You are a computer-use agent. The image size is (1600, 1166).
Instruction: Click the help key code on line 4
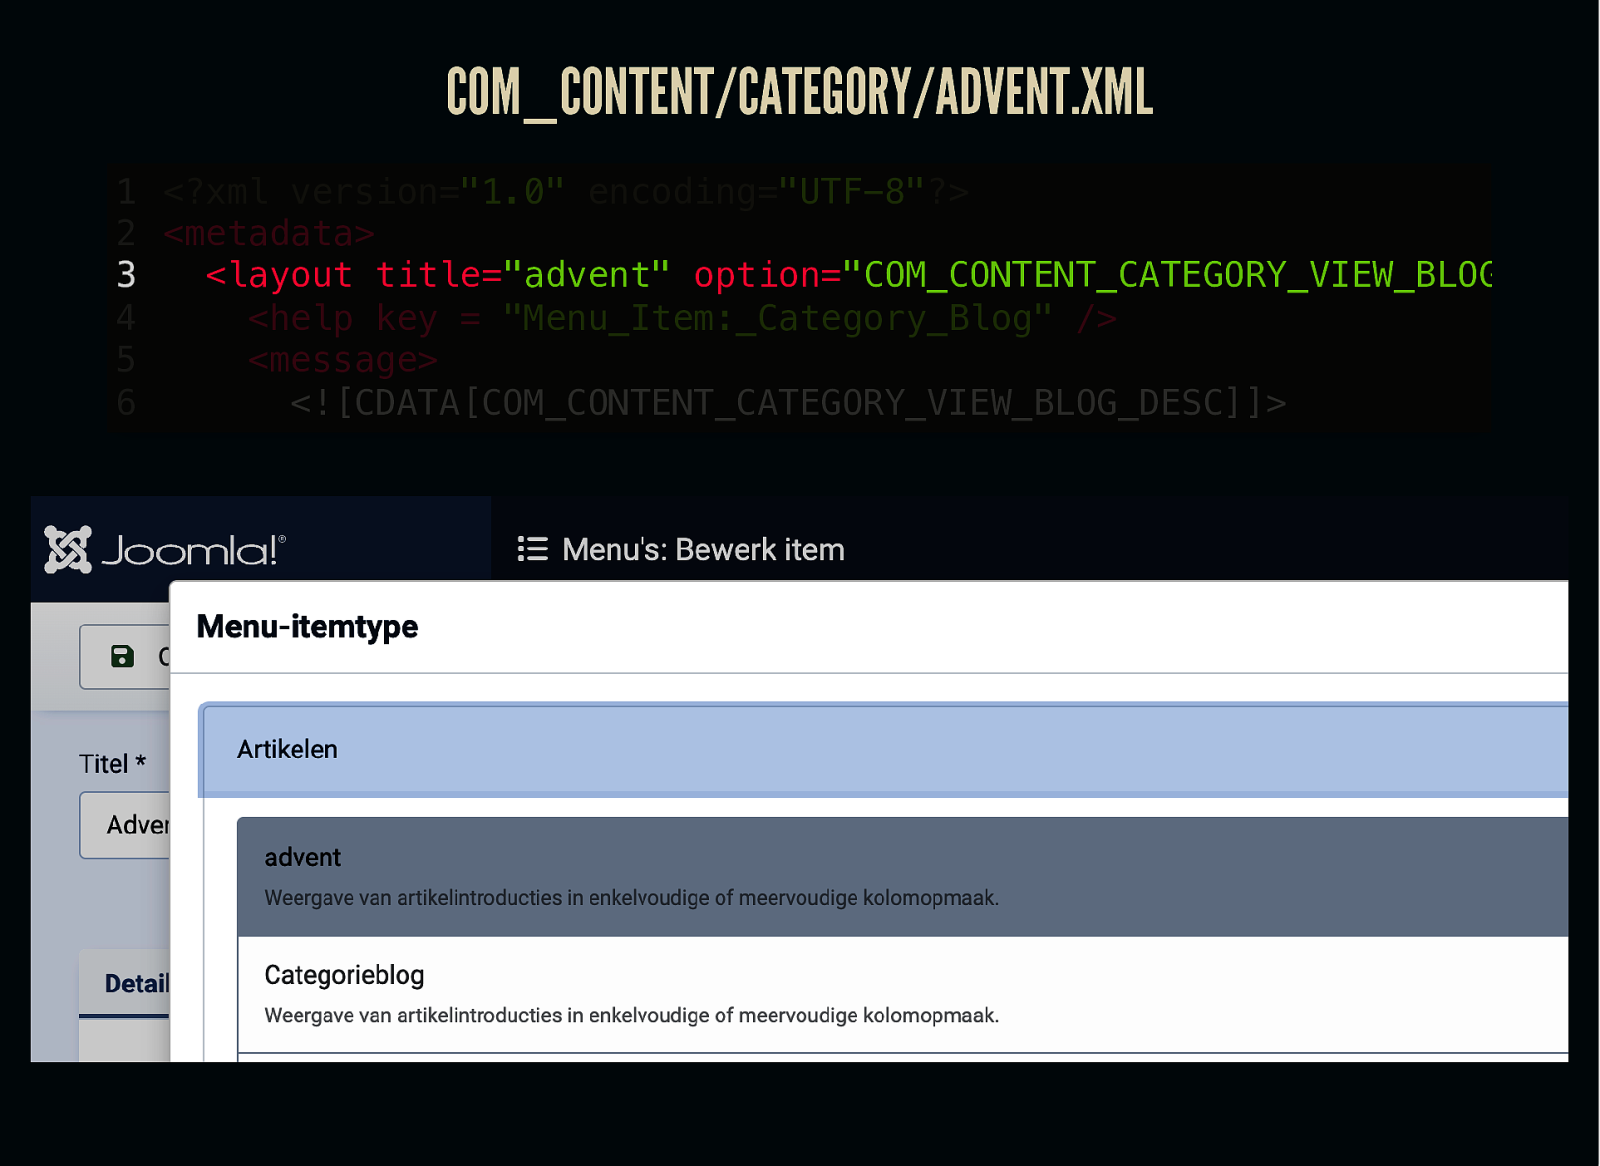pyautogui.click(x=682, y=318)
